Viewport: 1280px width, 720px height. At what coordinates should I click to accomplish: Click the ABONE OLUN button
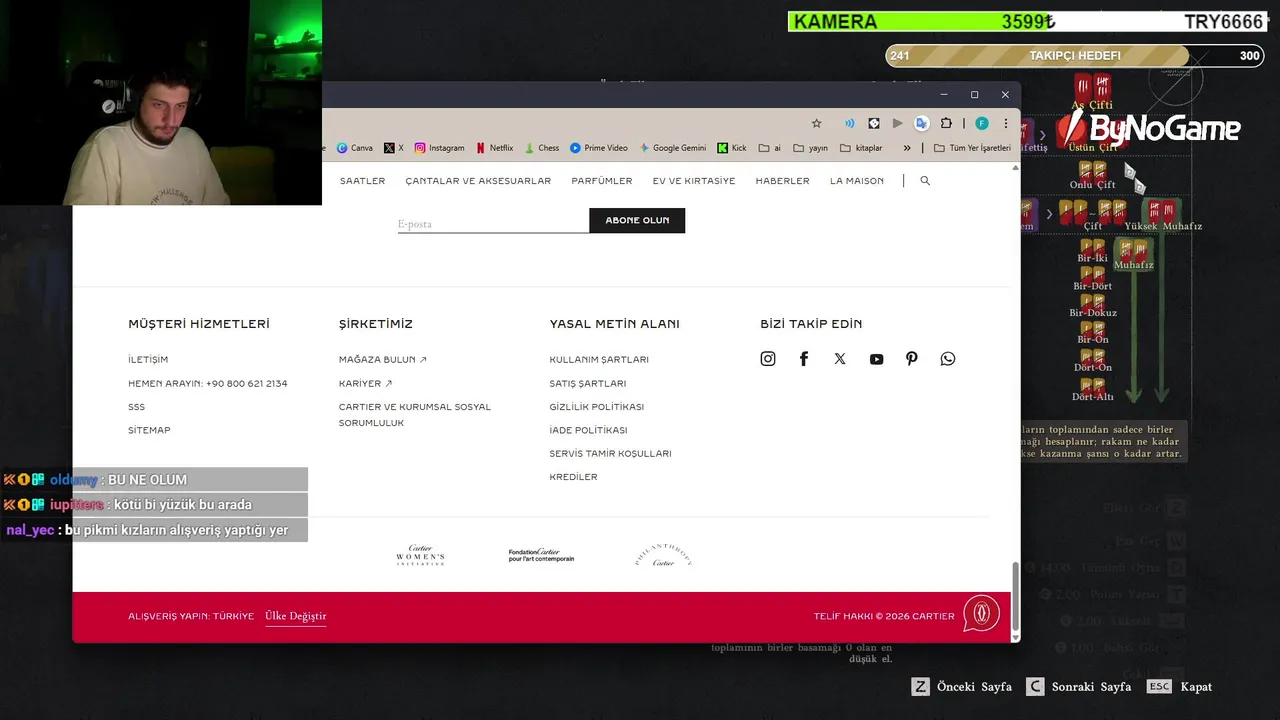coord(637,220)
